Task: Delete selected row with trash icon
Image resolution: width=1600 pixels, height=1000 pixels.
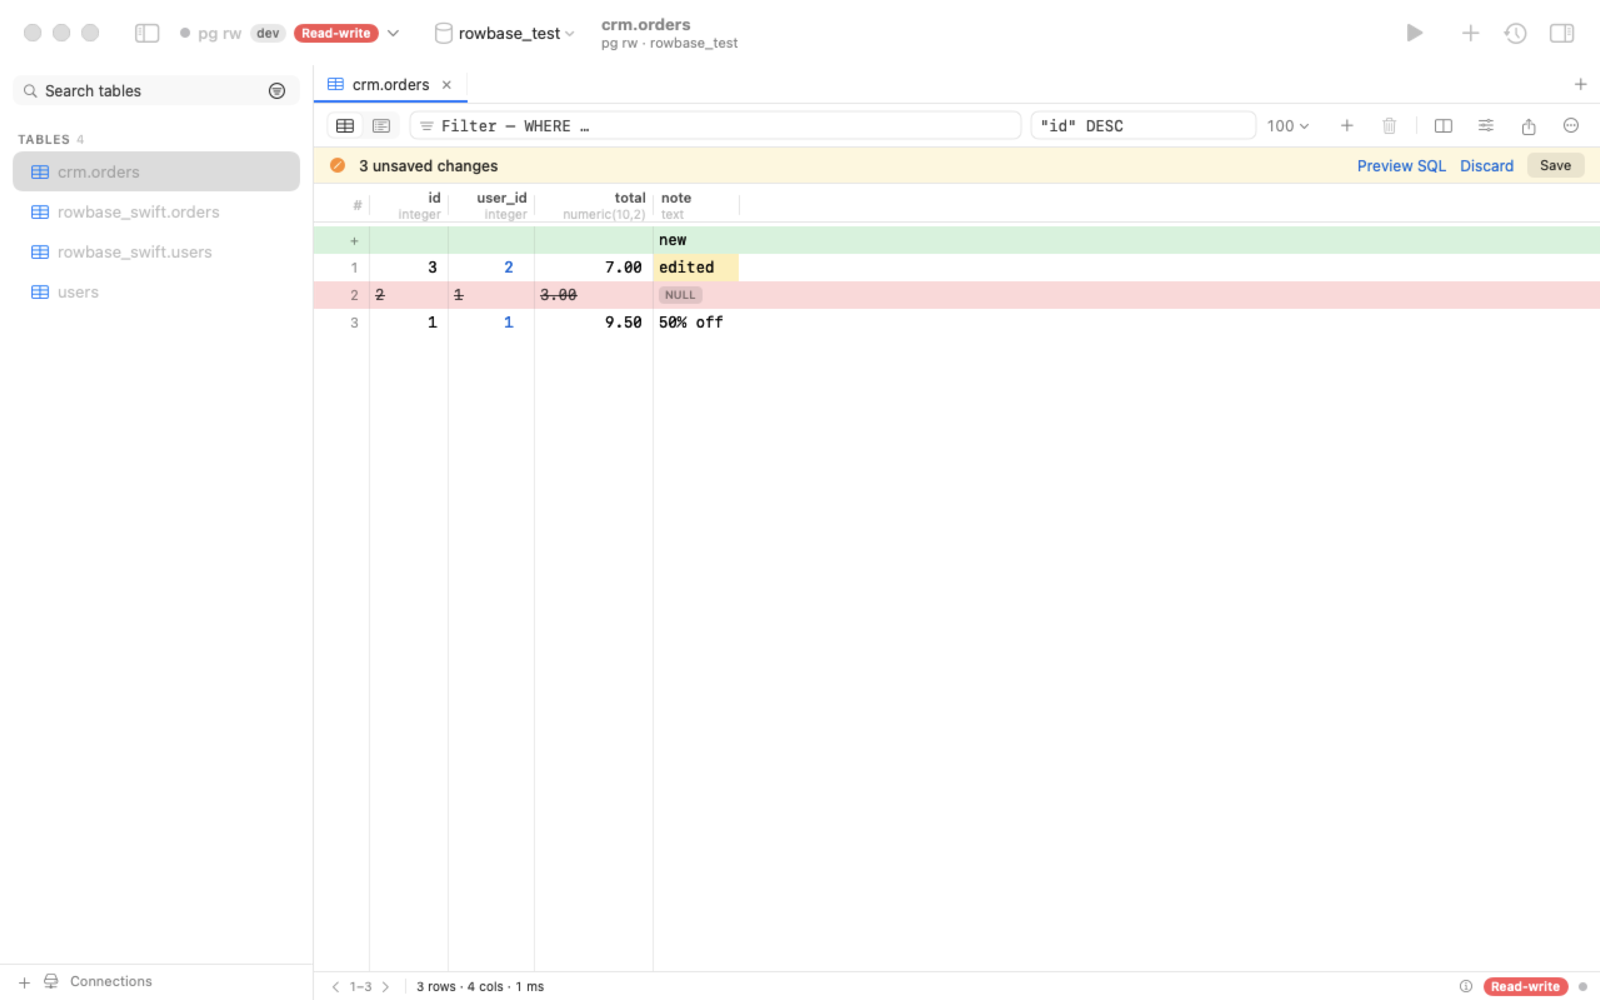Action: click(x=1389, y=126)
